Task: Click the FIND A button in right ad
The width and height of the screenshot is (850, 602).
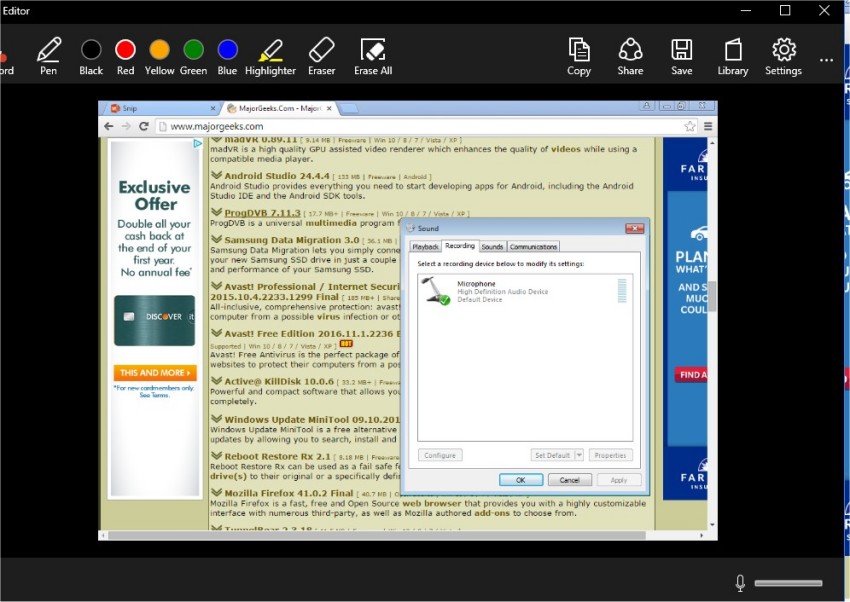Action: 691,374
